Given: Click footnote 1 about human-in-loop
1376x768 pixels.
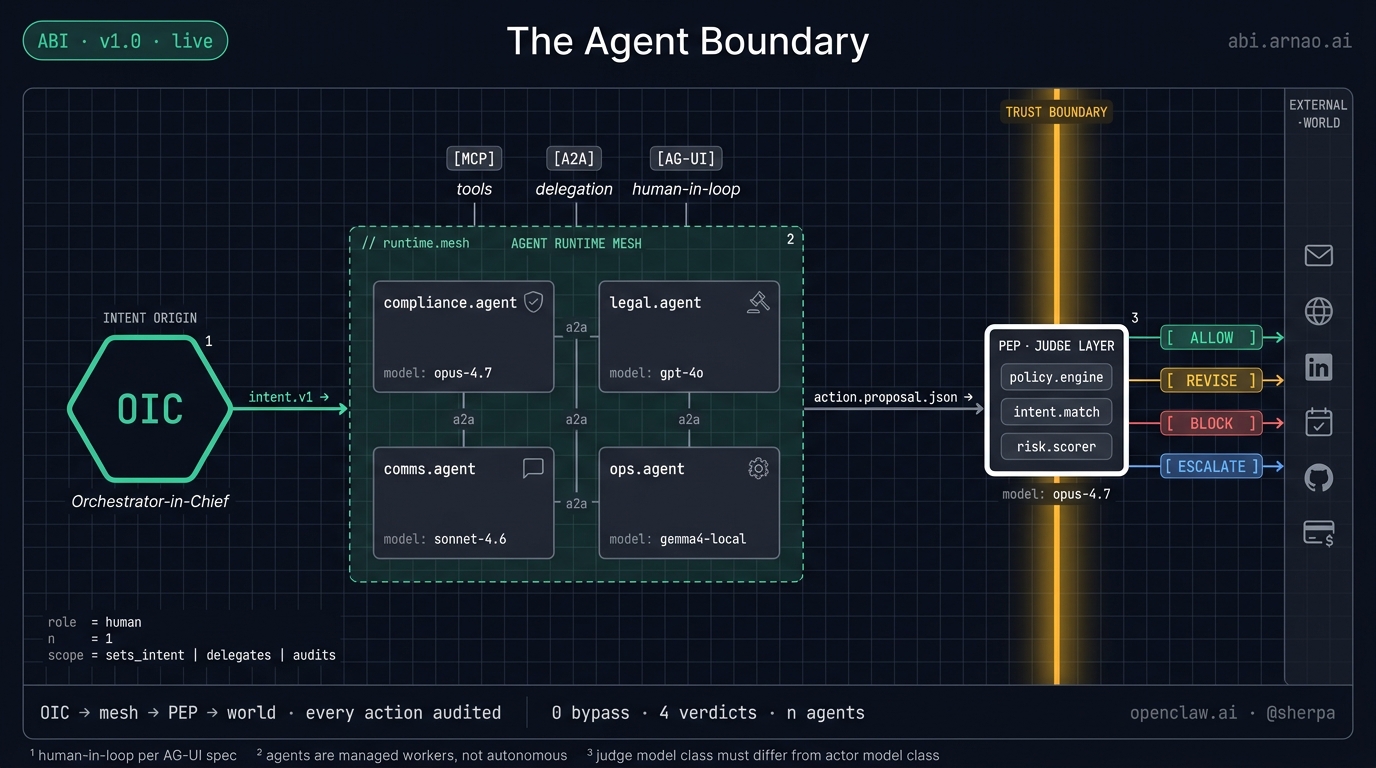Looking at the screenshot, I should point(133,755).
